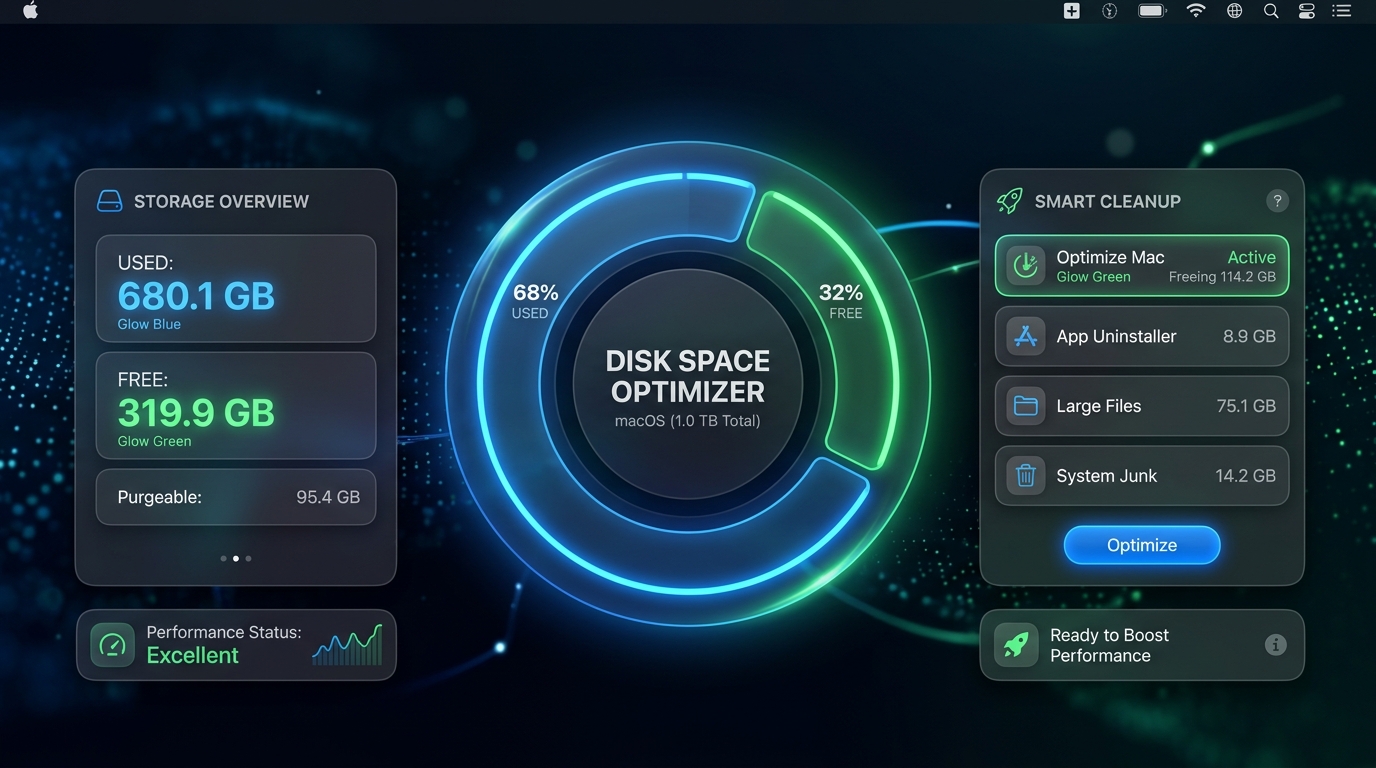The image size is (1376, 768).
Task: Open the Ready to Boost Performance card
Action: tap(1142, 645)
